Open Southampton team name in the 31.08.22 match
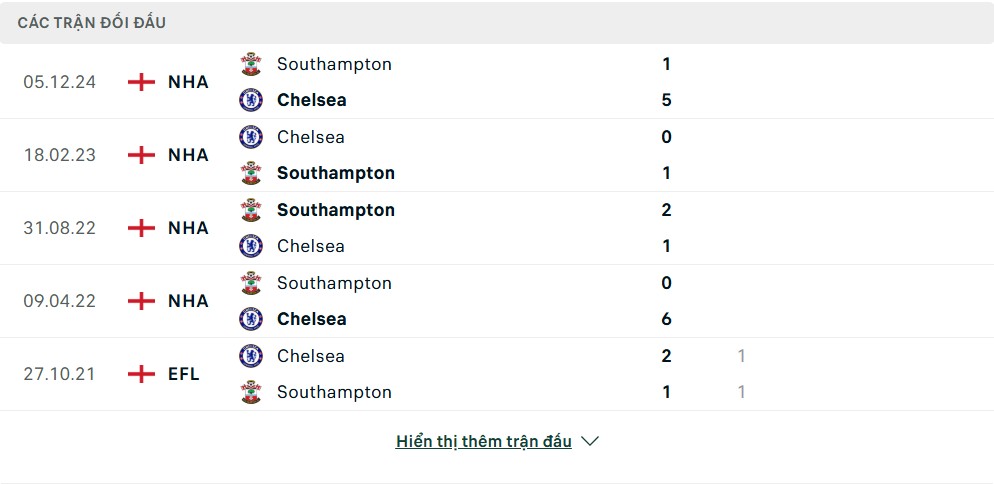The height and width of the screenshot is (484, 994). [335, 210]
